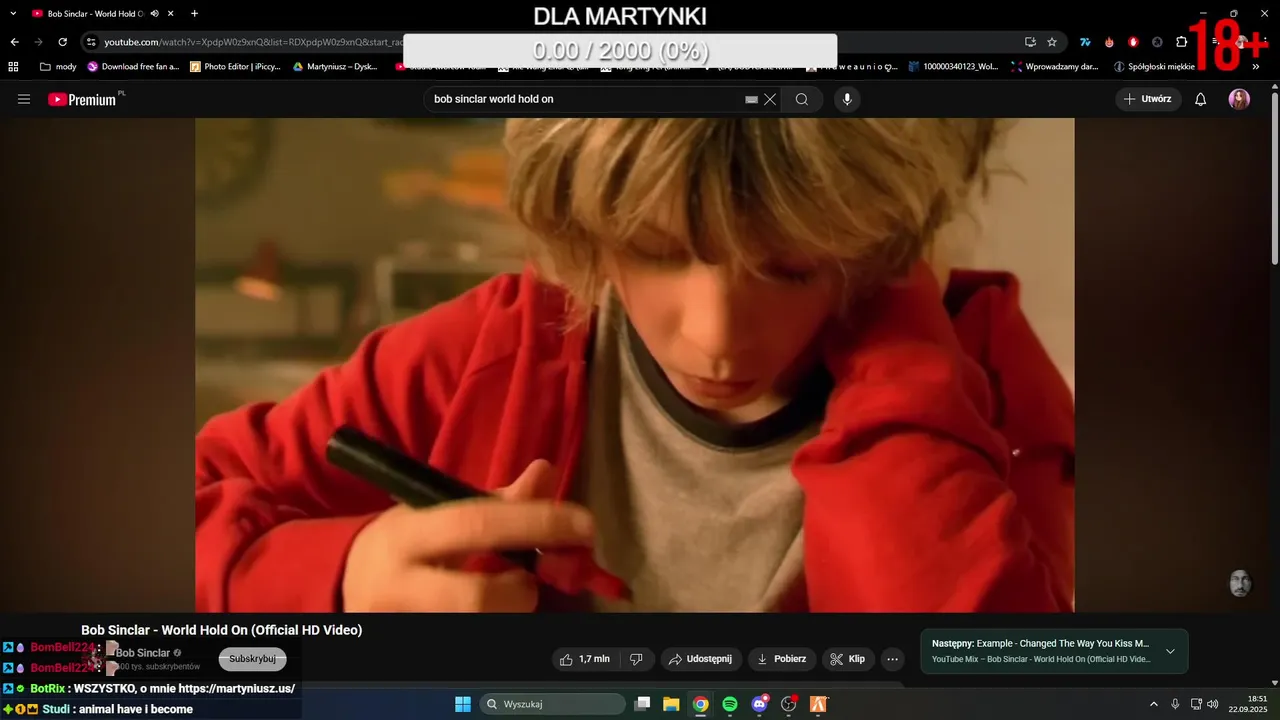Image resolution: width=1280 pixels, height=720 pixels.
Task: Open Task View on the taskbar
Action: 642,704
